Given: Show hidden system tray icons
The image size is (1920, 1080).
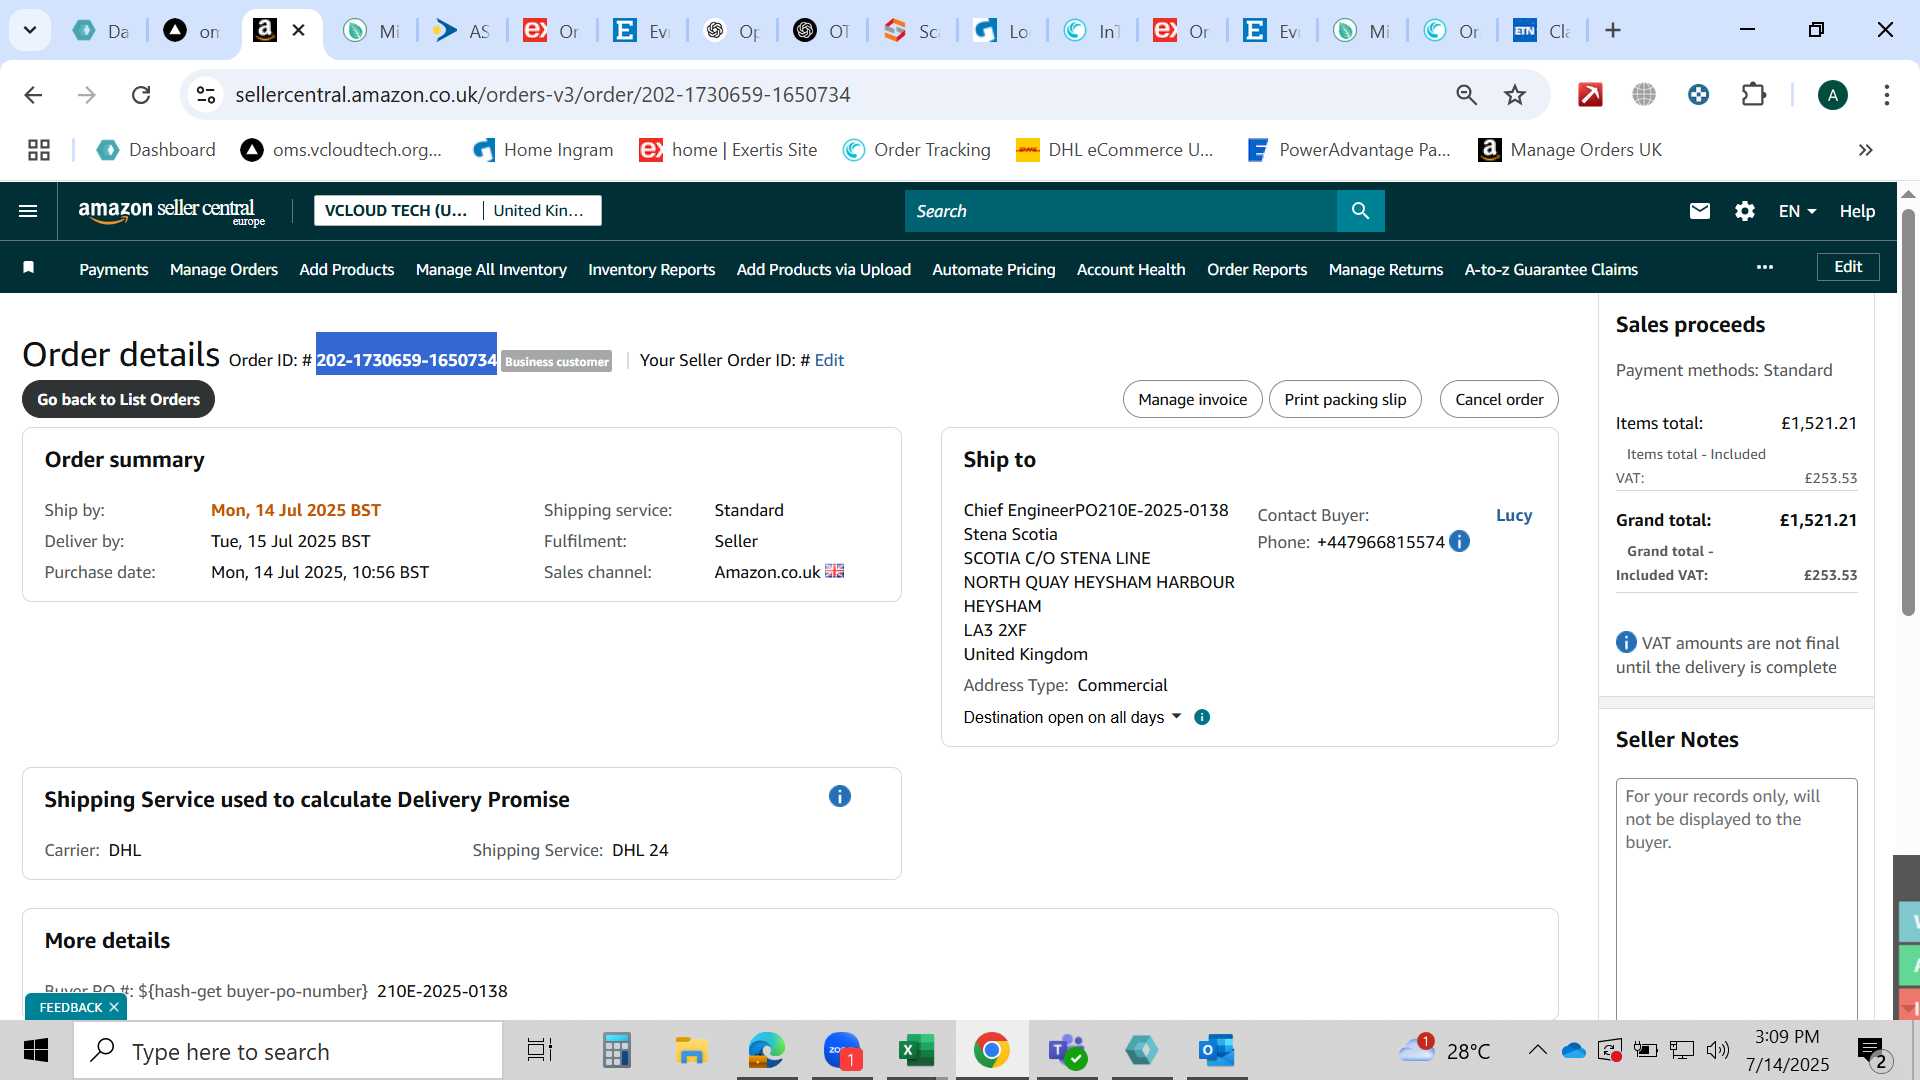Looking at the screenshot, I should tap(1537, 1050).
